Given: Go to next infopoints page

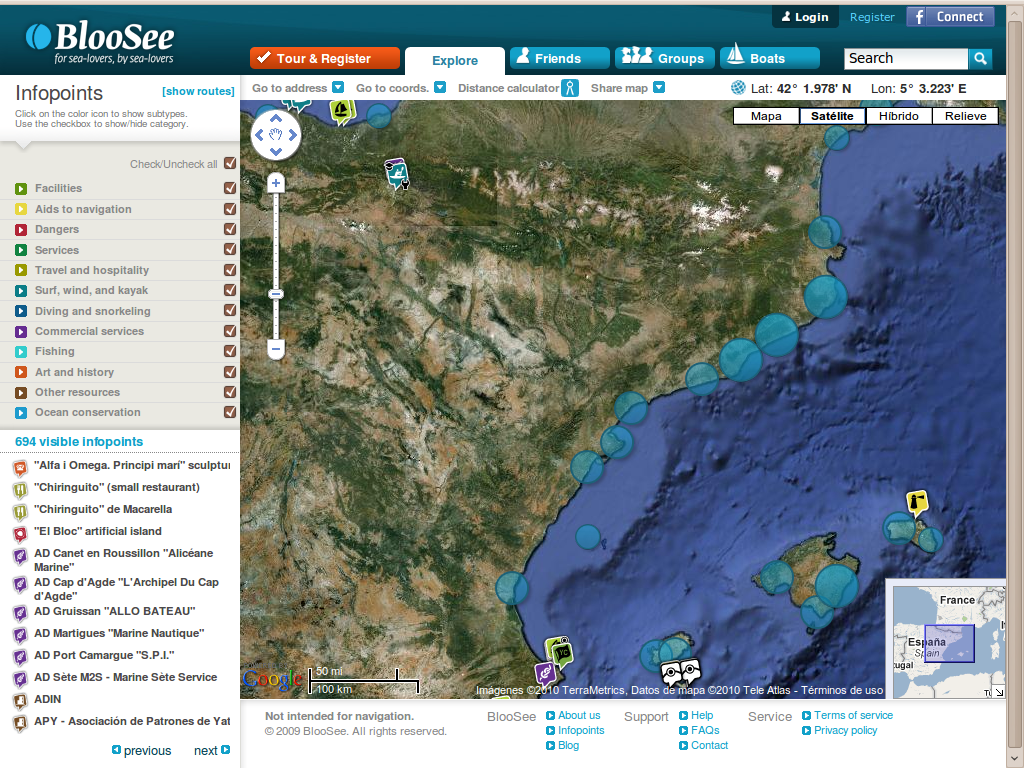Looking at the screenshot, I should click(x=212, y=750).
